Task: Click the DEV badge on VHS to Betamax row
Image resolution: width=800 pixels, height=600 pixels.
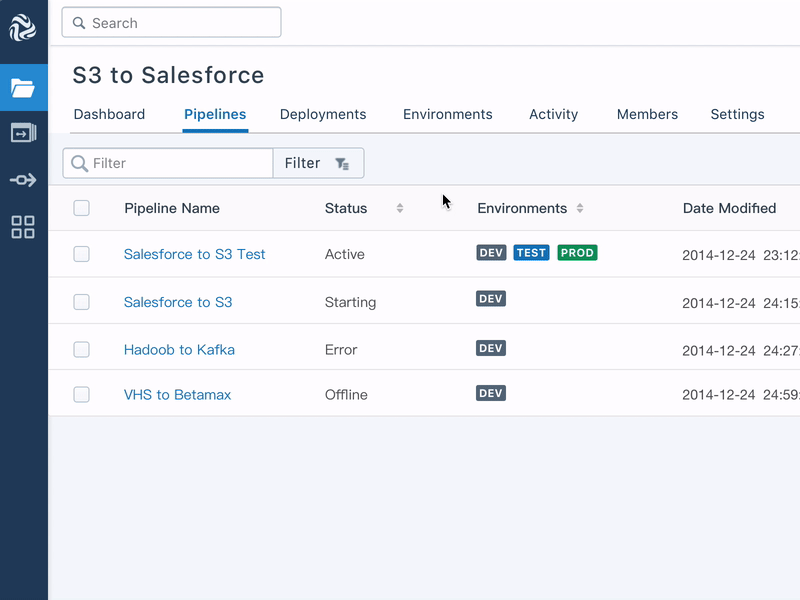Action: pyautogui.click(x=491, y=393)
